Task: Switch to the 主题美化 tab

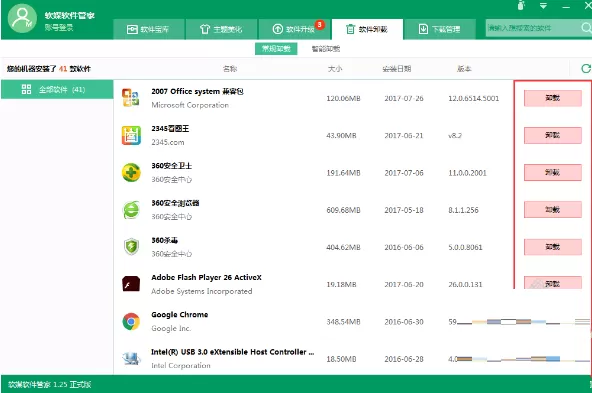Action: (221, 29)
